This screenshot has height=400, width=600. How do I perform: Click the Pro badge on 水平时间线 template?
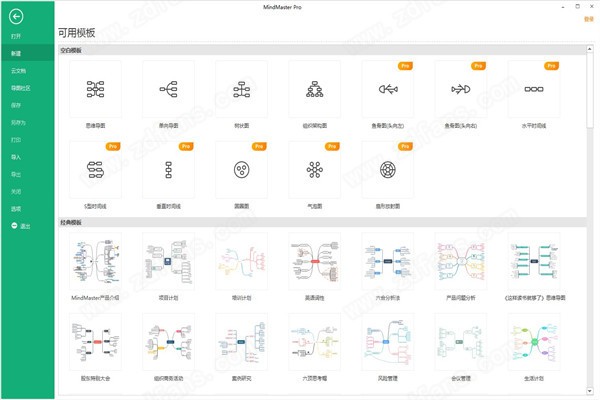point(551,66)
